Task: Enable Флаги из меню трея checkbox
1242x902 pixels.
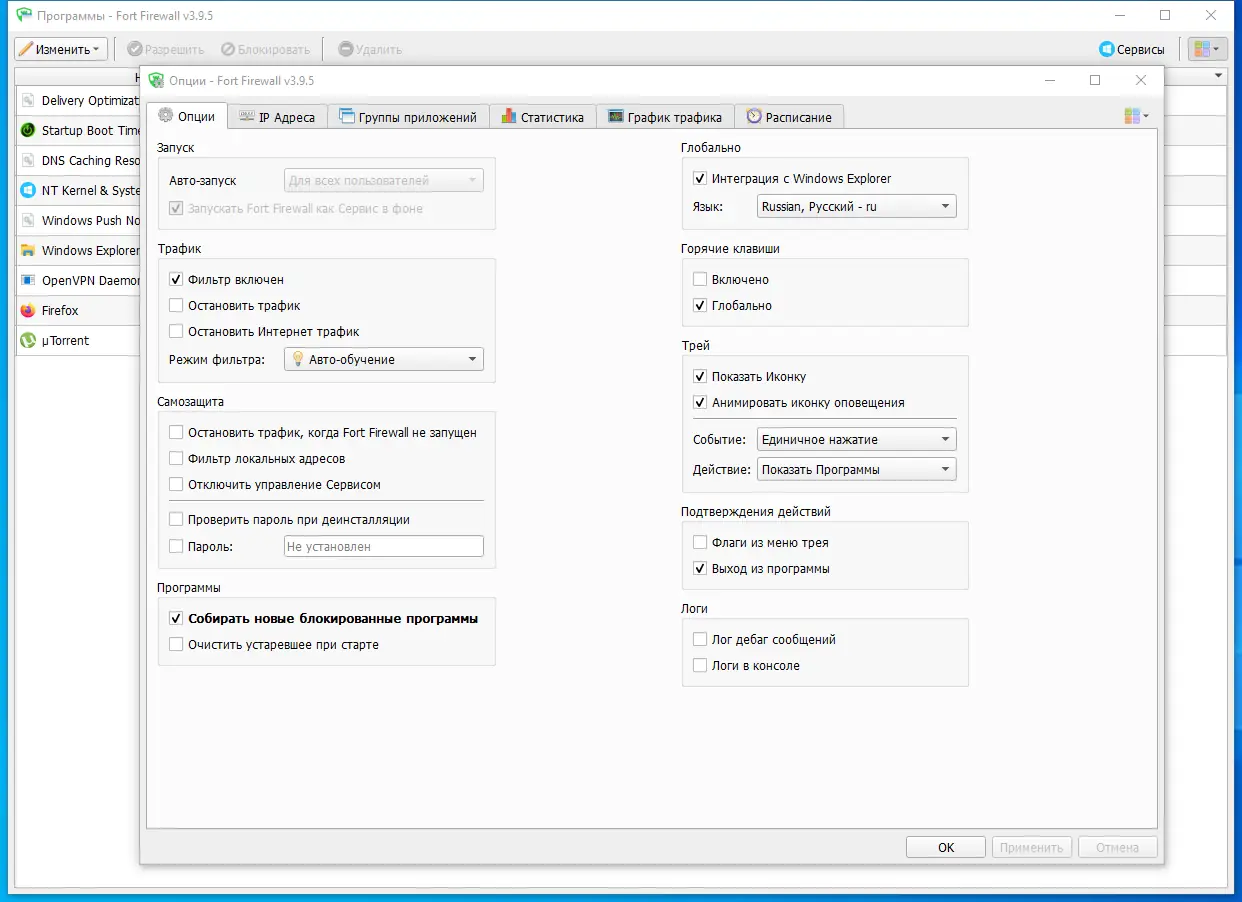Action: coord(700,543)
